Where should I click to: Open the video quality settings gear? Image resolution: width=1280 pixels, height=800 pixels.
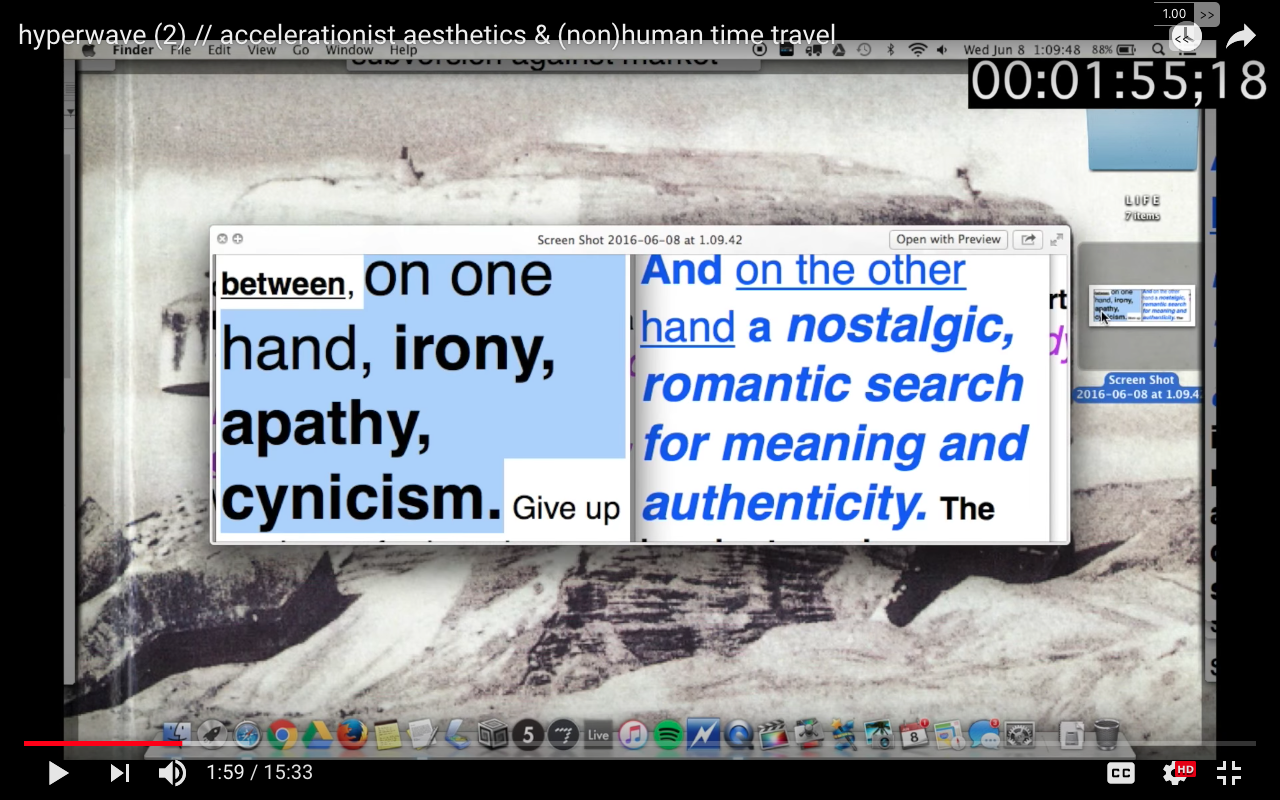tap(1172, 772)
